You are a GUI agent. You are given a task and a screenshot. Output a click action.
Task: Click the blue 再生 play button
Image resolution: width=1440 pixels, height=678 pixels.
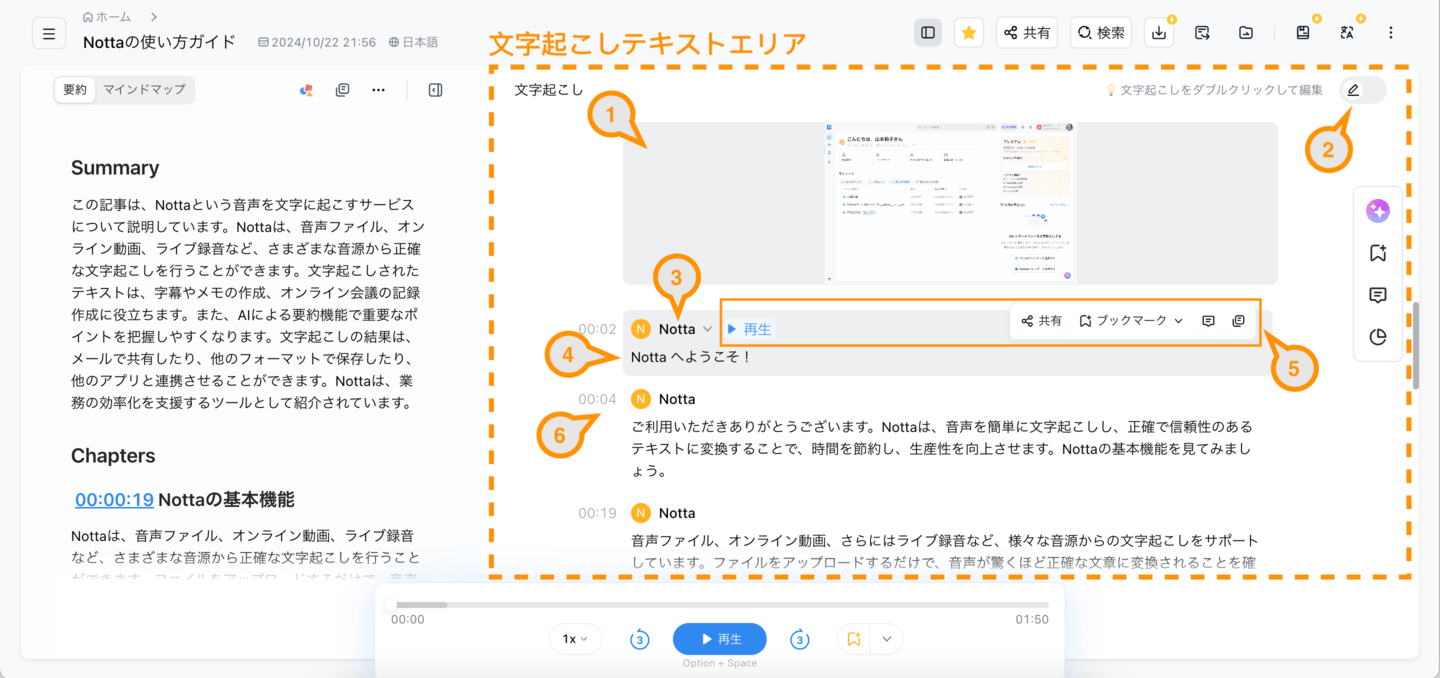(x=720, y=639)
